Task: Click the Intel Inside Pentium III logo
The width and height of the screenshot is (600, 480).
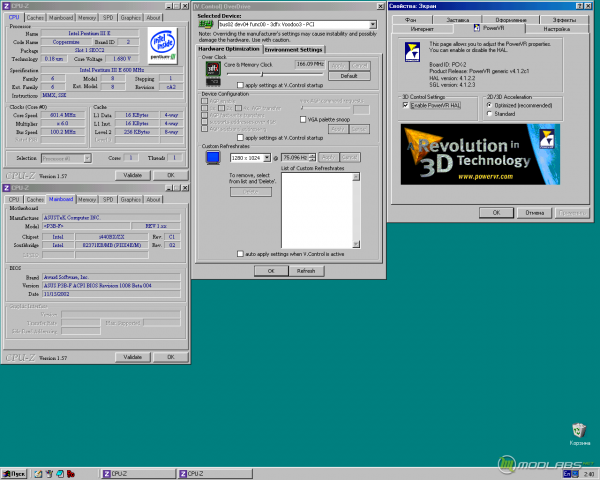Action: 163,46
